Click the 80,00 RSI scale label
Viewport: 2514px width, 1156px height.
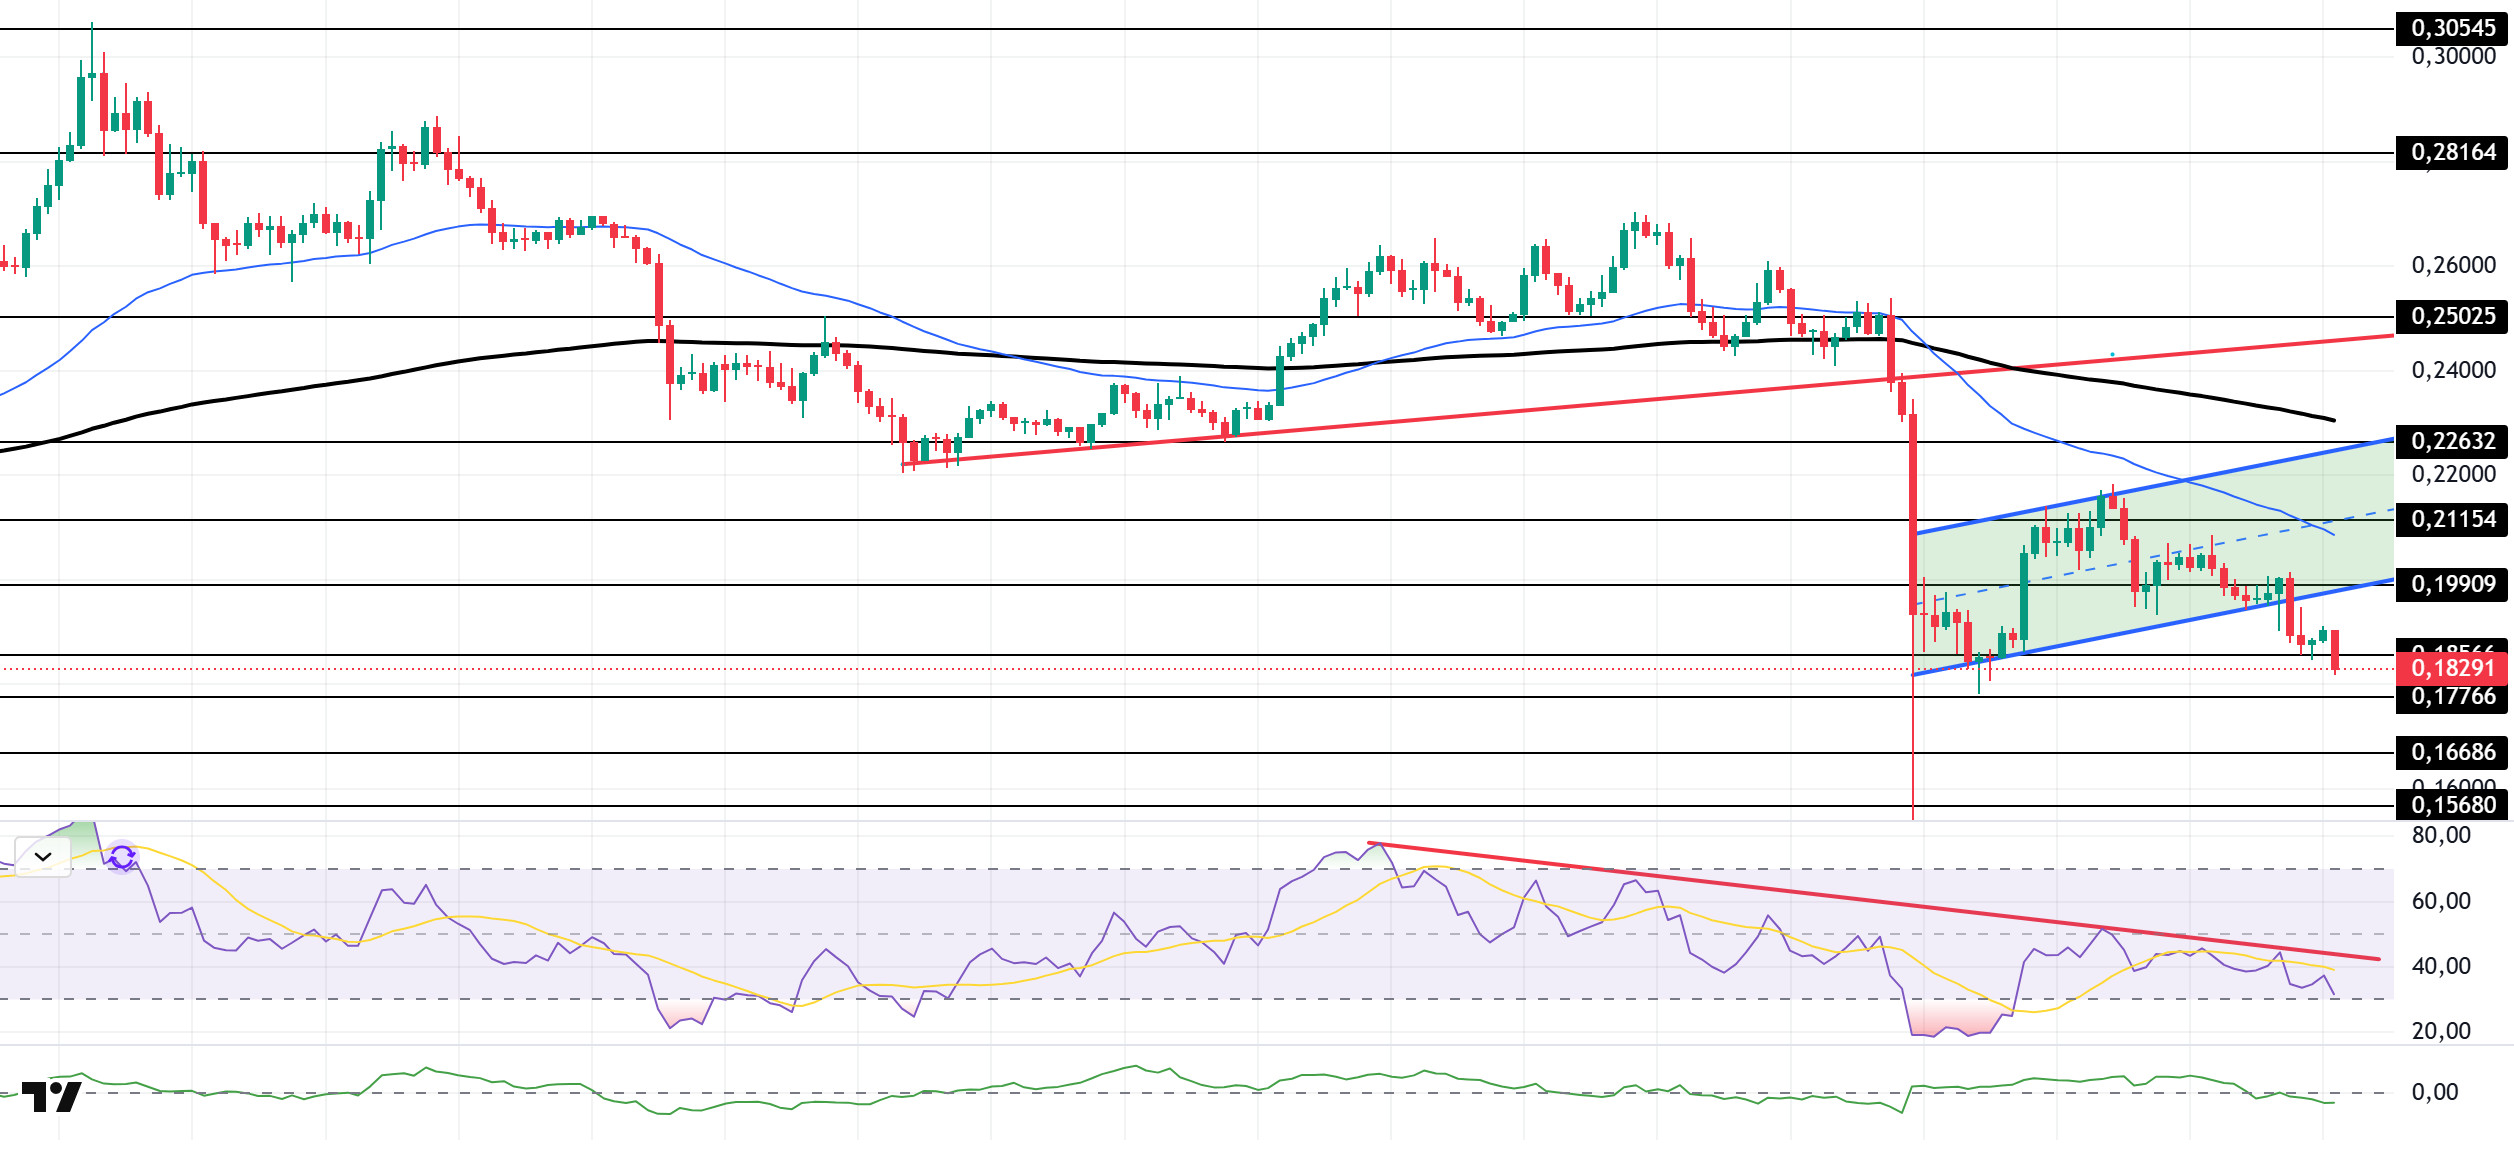coord(2440,836)
